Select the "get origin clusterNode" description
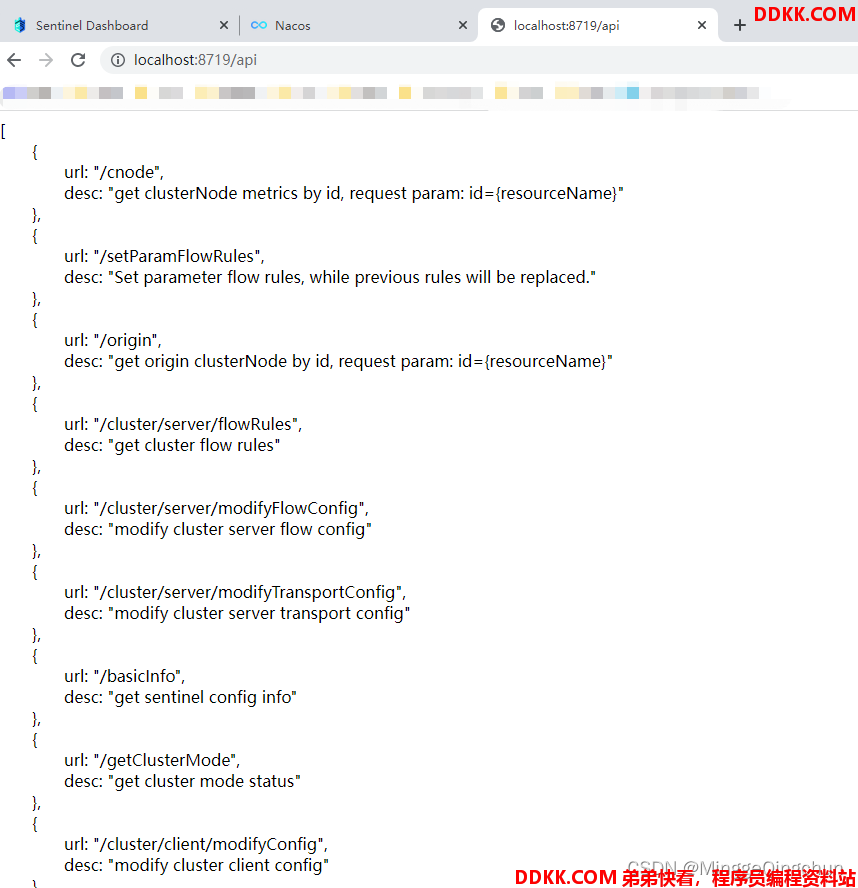The height and width of the screenshot is (888, 858). point(339,361)
